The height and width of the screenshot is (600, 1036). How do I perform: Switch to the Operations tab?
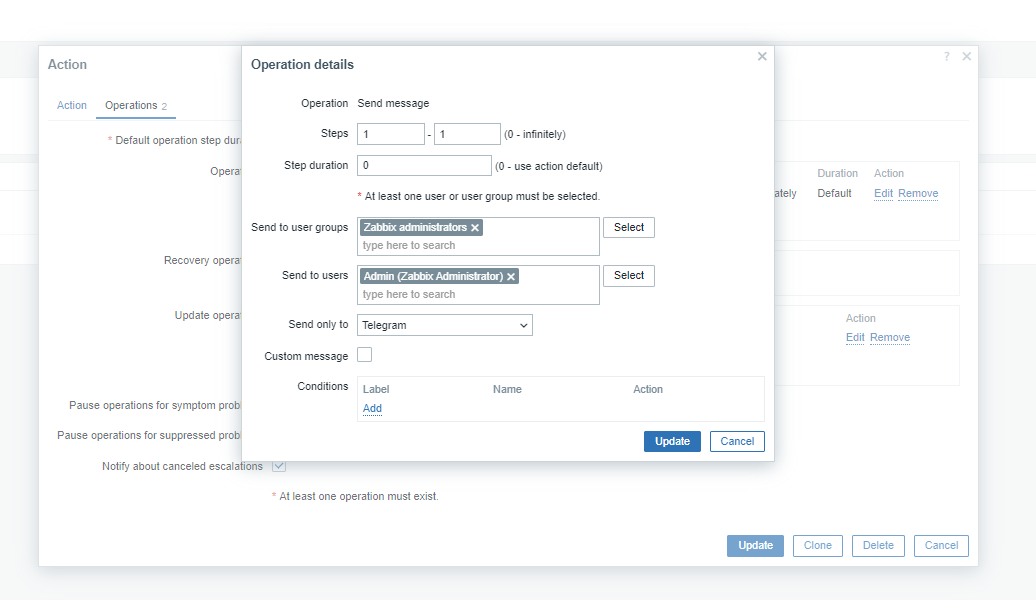[x=131, y=105]
